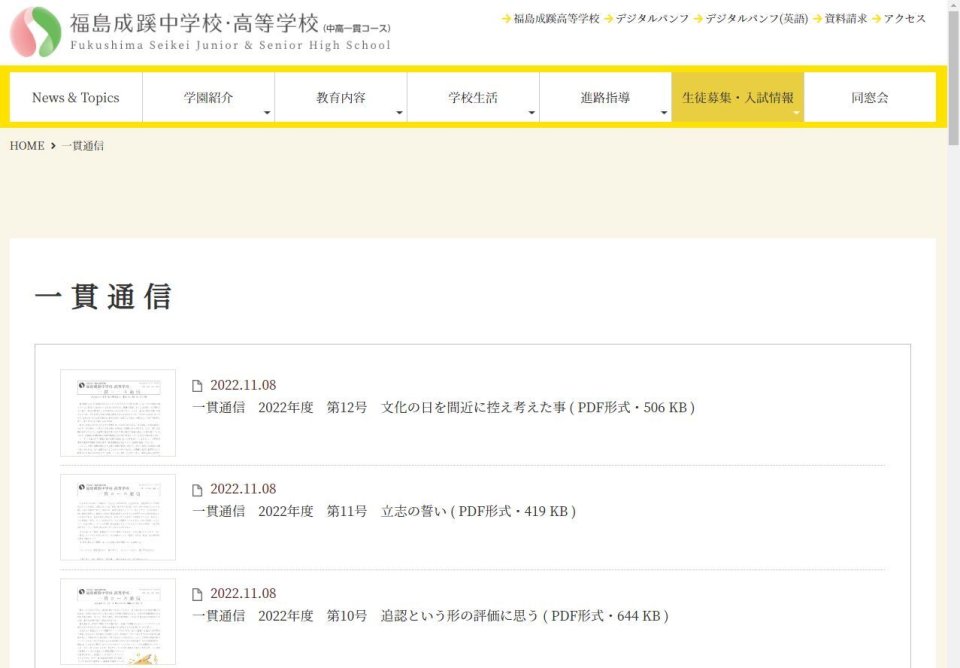
Task: Click breadcrumb chevron after HOME
Action: coord(53,146)
